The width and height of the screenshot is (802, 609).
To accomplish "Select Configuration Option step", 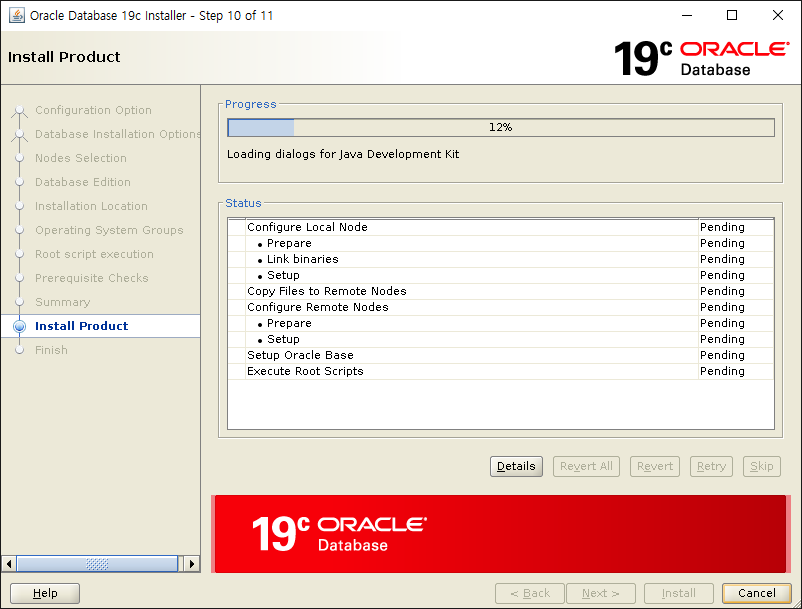I will click(93, 110).
